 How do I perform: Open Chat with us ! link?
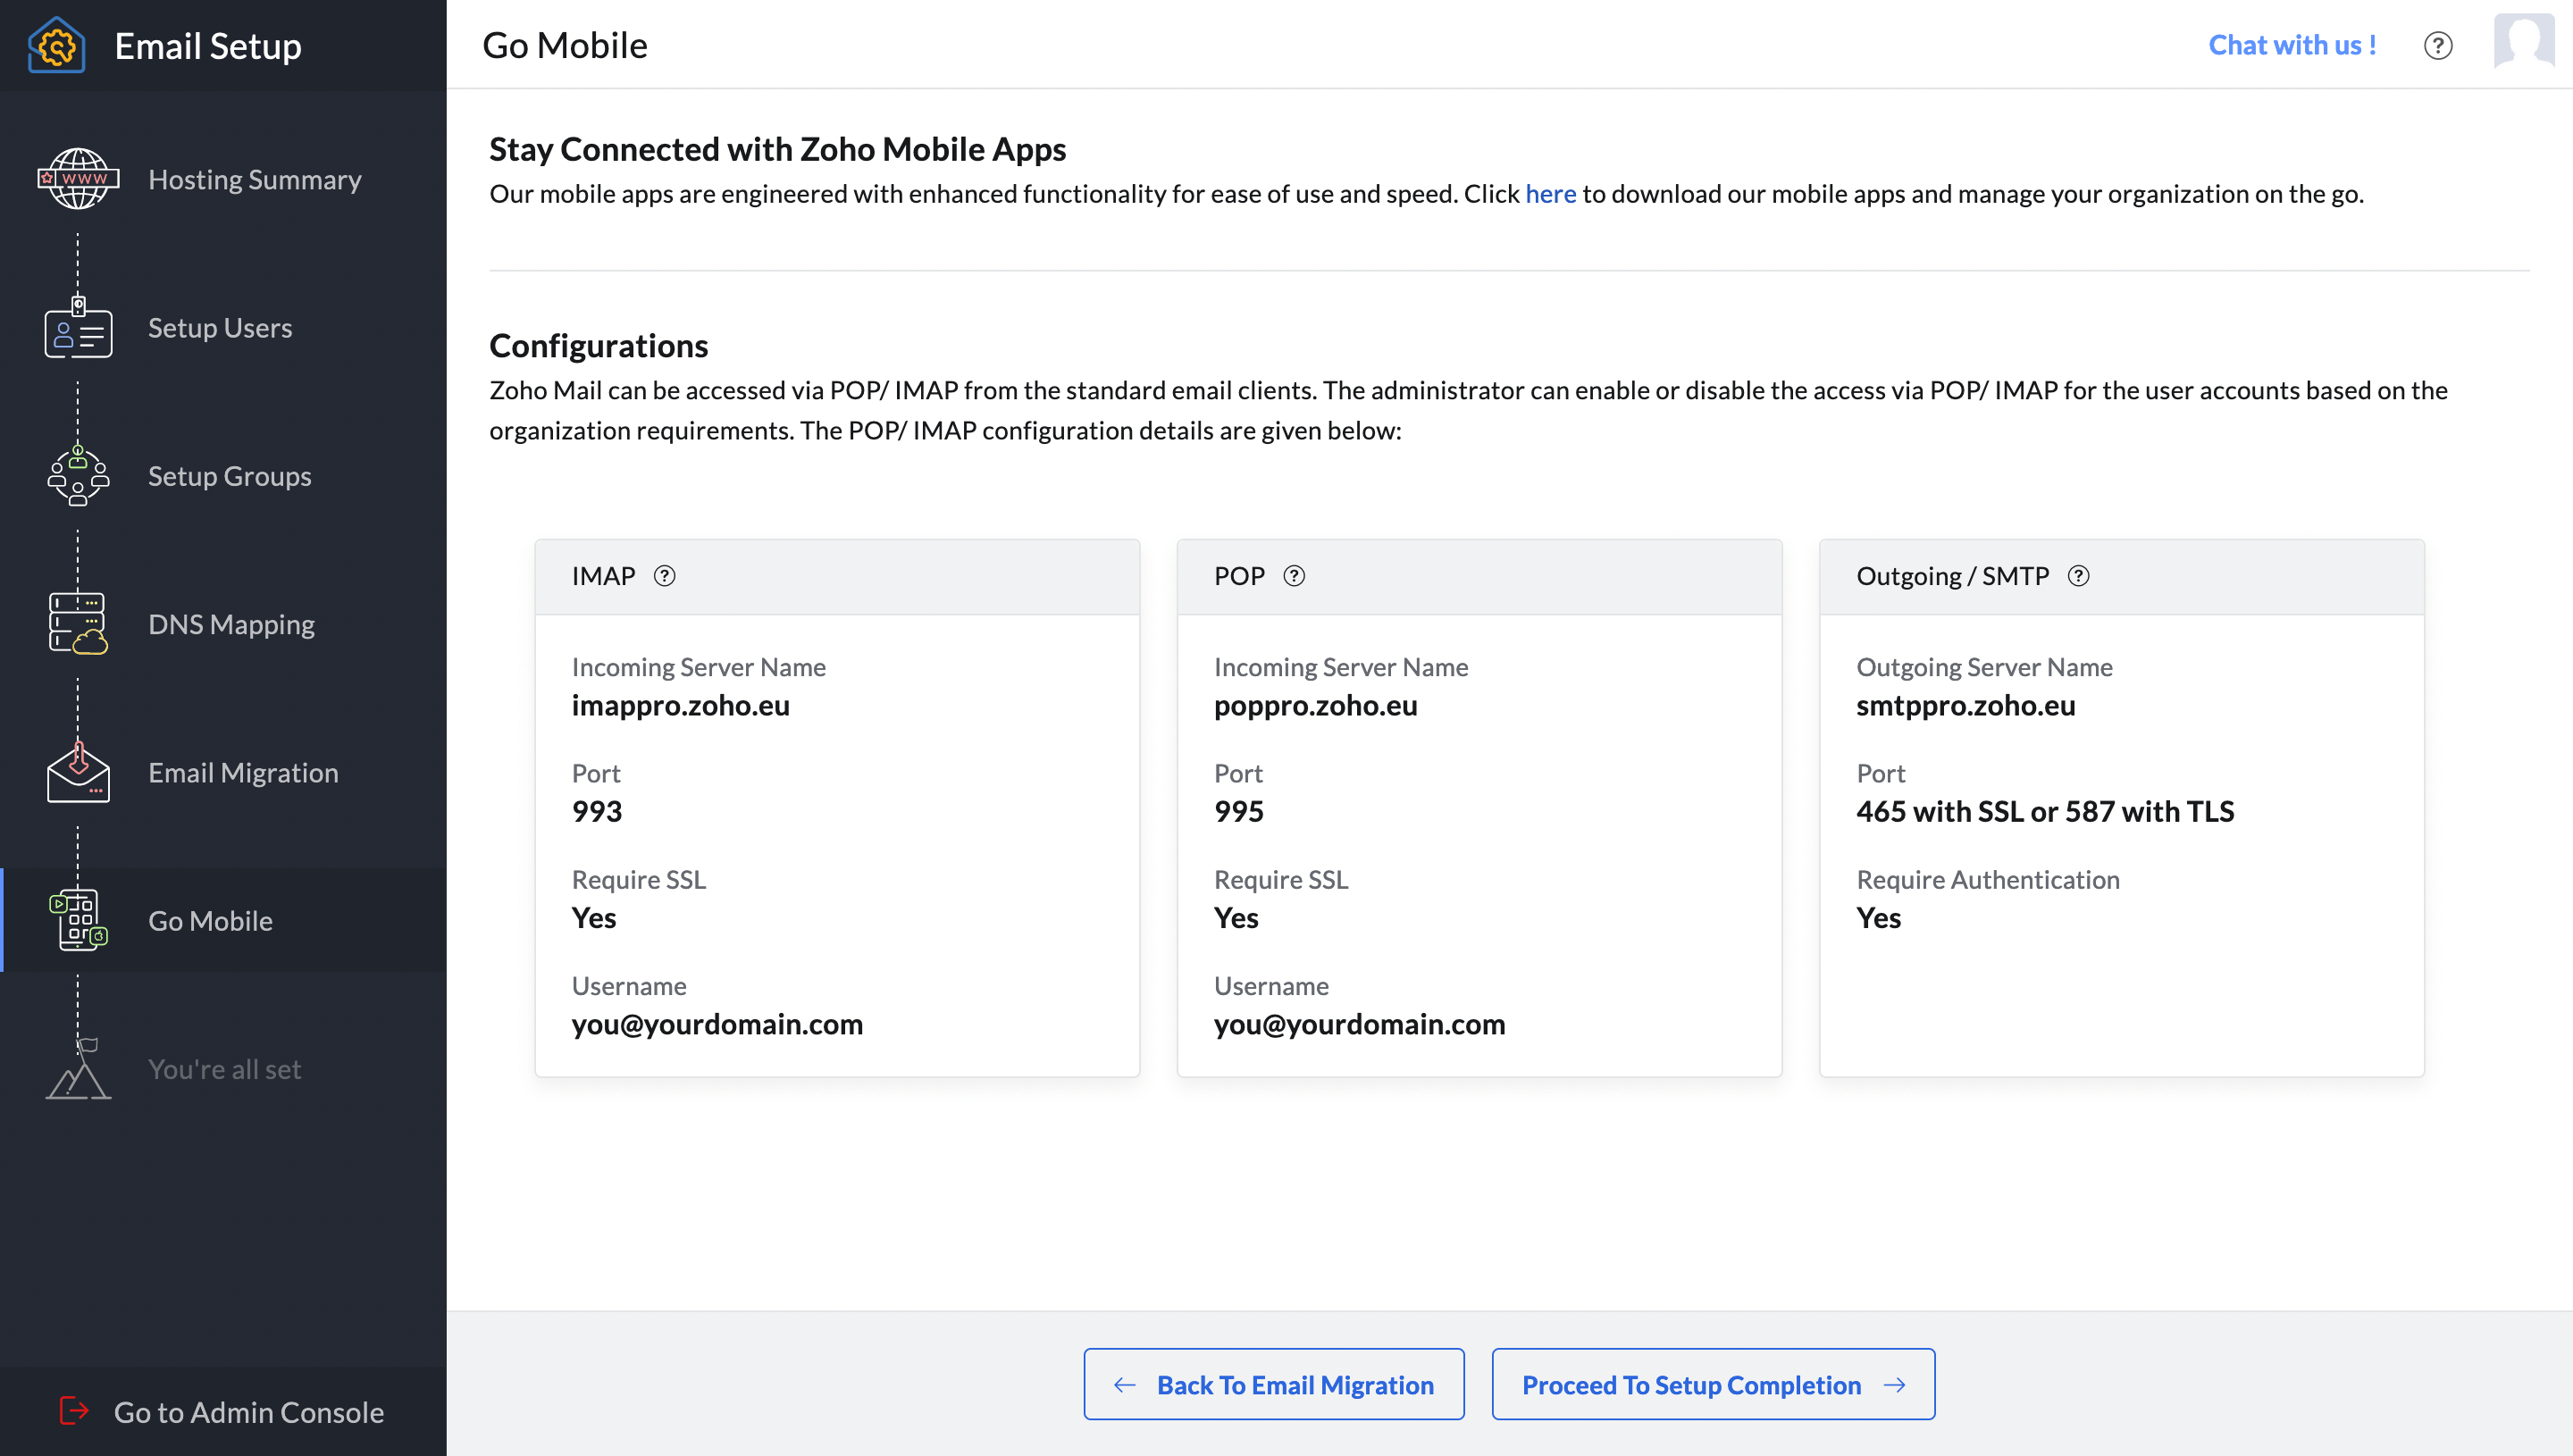(2292, 45)
